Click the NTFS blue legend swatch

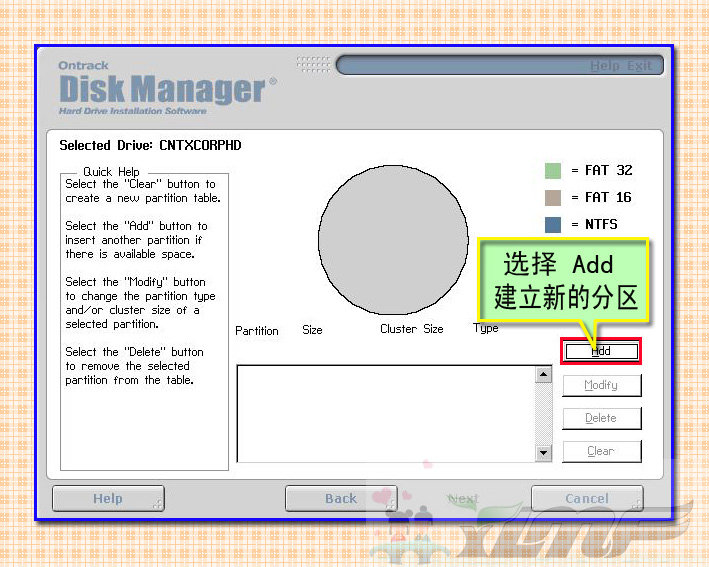553,225
